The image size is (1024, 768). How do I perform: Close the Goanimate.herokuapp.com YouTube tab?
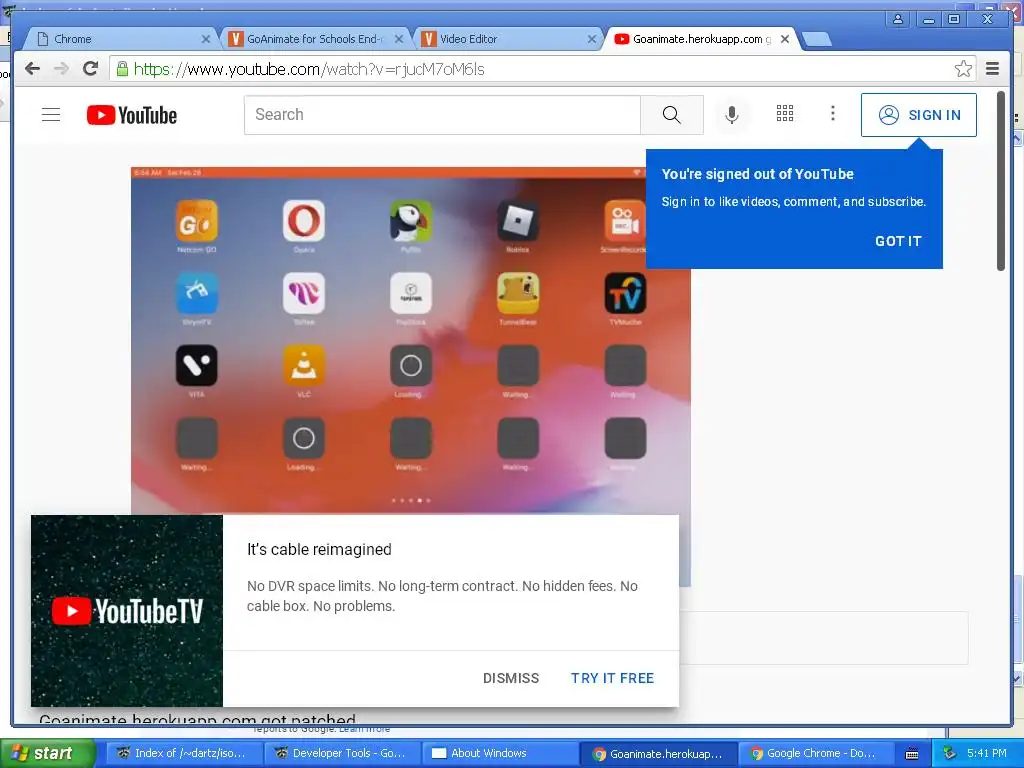[x=785, y=39]
